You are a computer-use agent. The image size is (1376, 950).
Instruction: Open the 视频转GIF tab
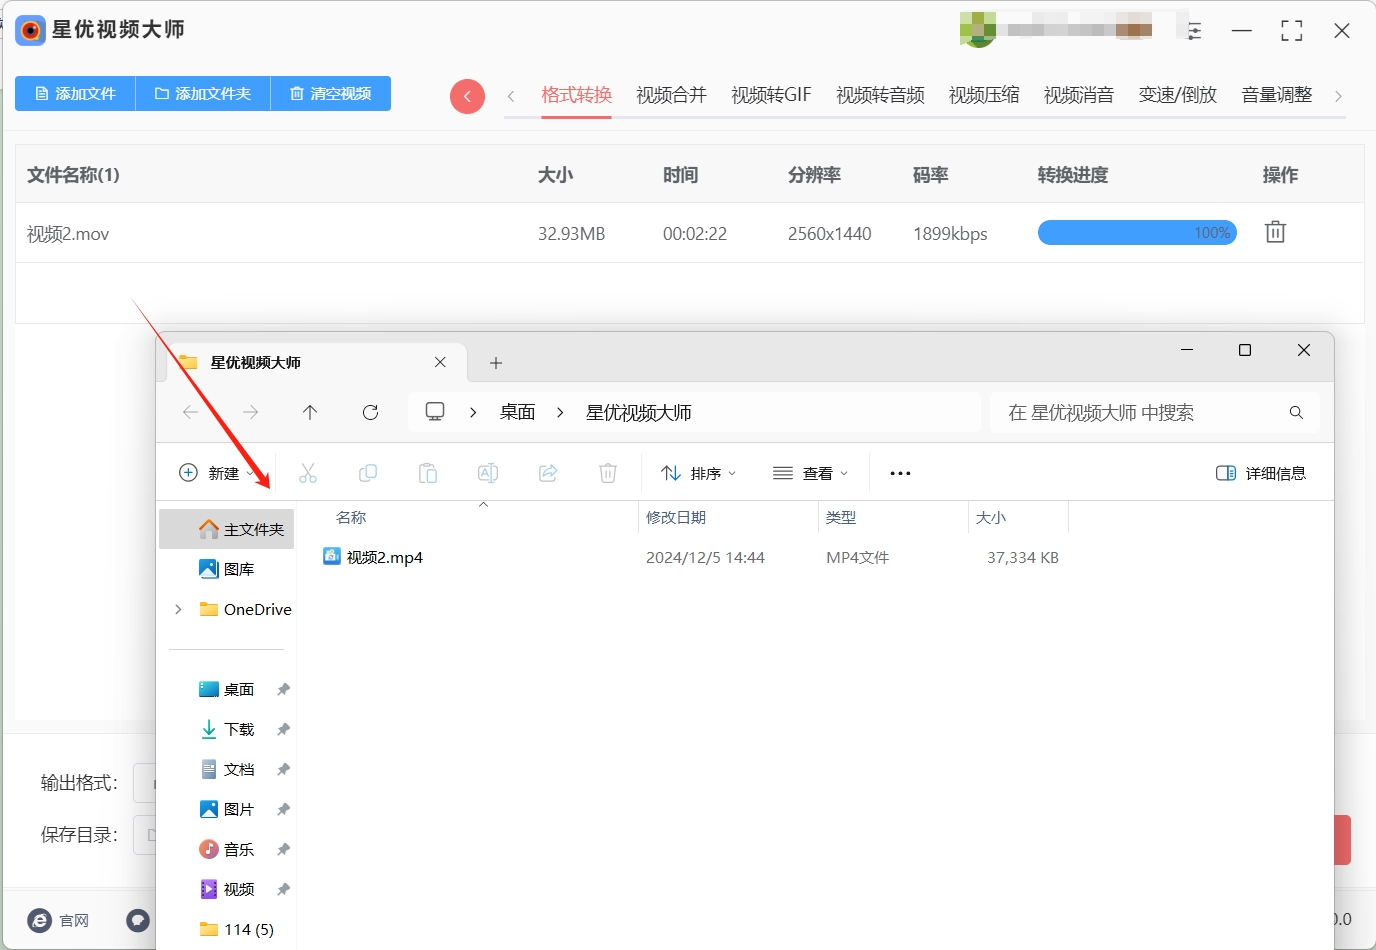[x=771, y=95]
